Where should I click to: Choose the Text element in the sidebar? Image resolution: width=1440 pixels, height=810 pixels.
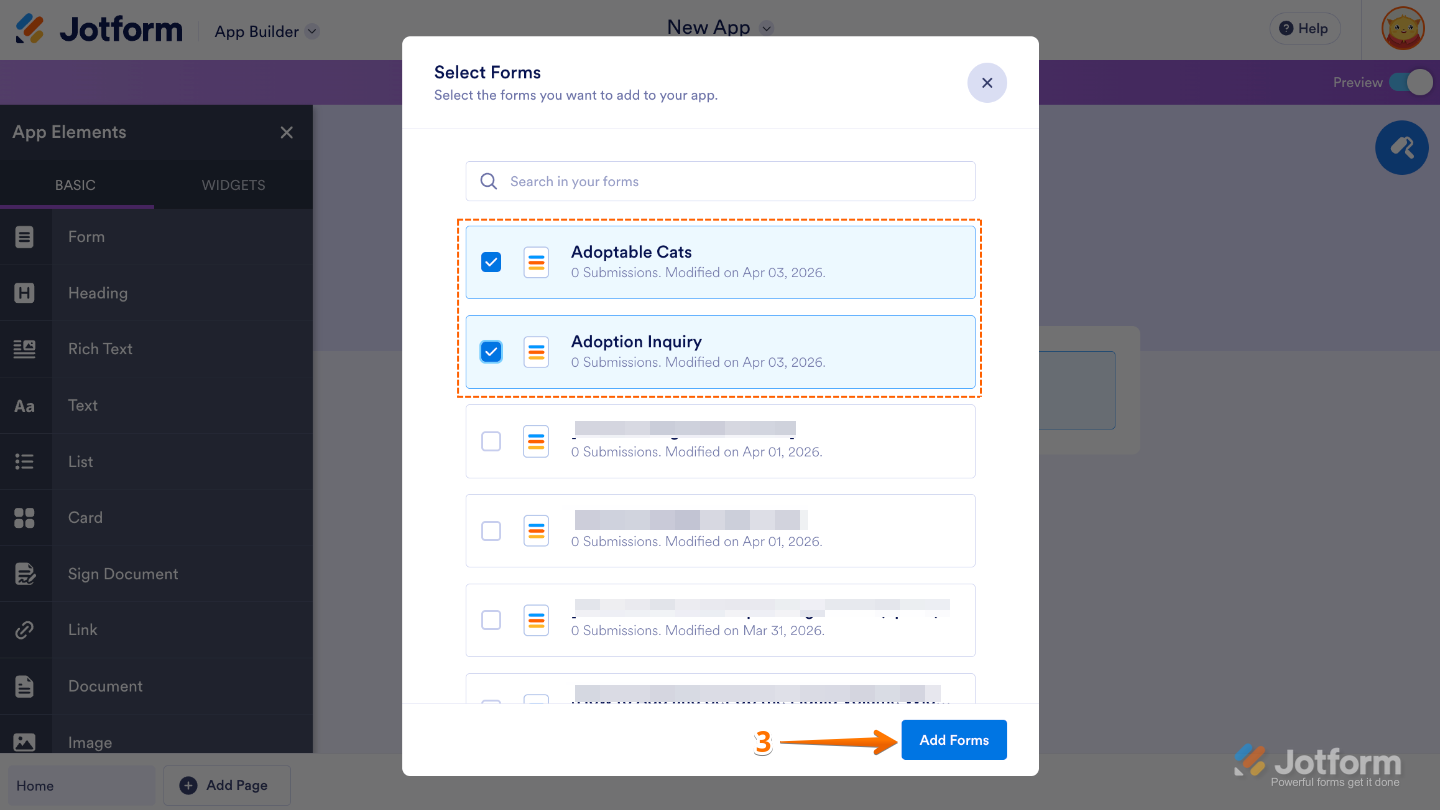coord(82,405)
